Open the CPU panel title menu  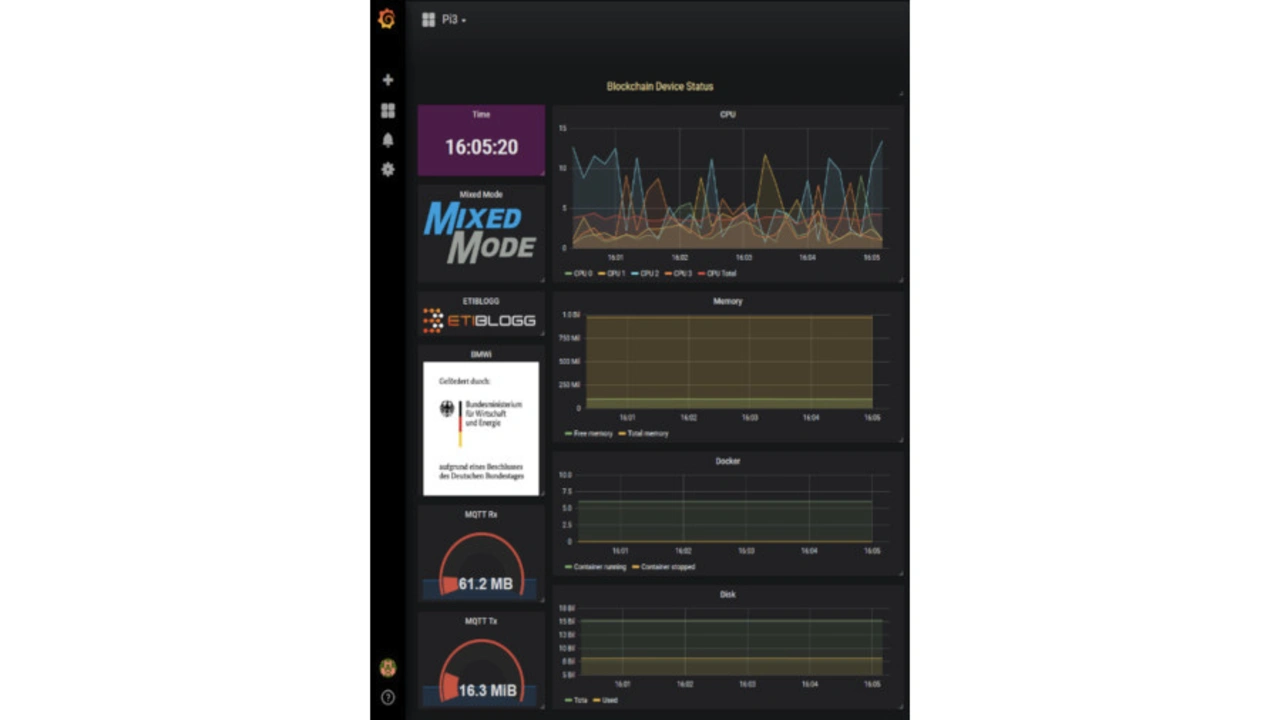tap(727, 115)
